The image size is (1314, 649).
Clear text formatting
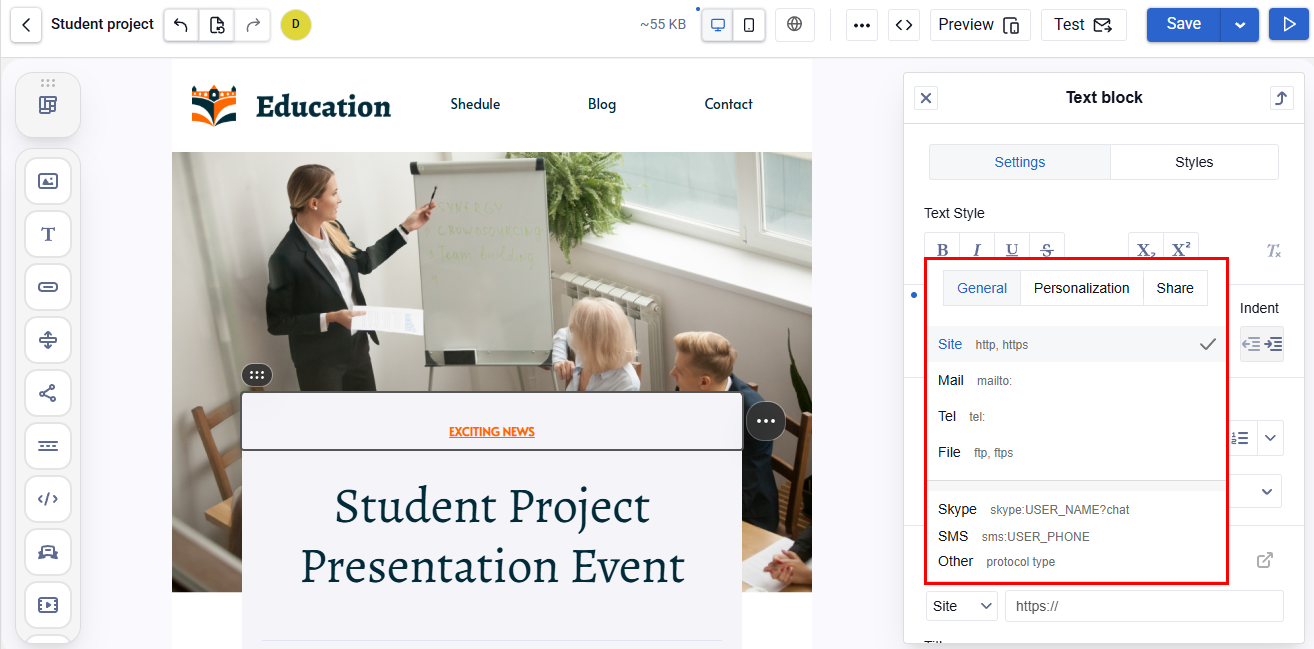point(1273,250)
